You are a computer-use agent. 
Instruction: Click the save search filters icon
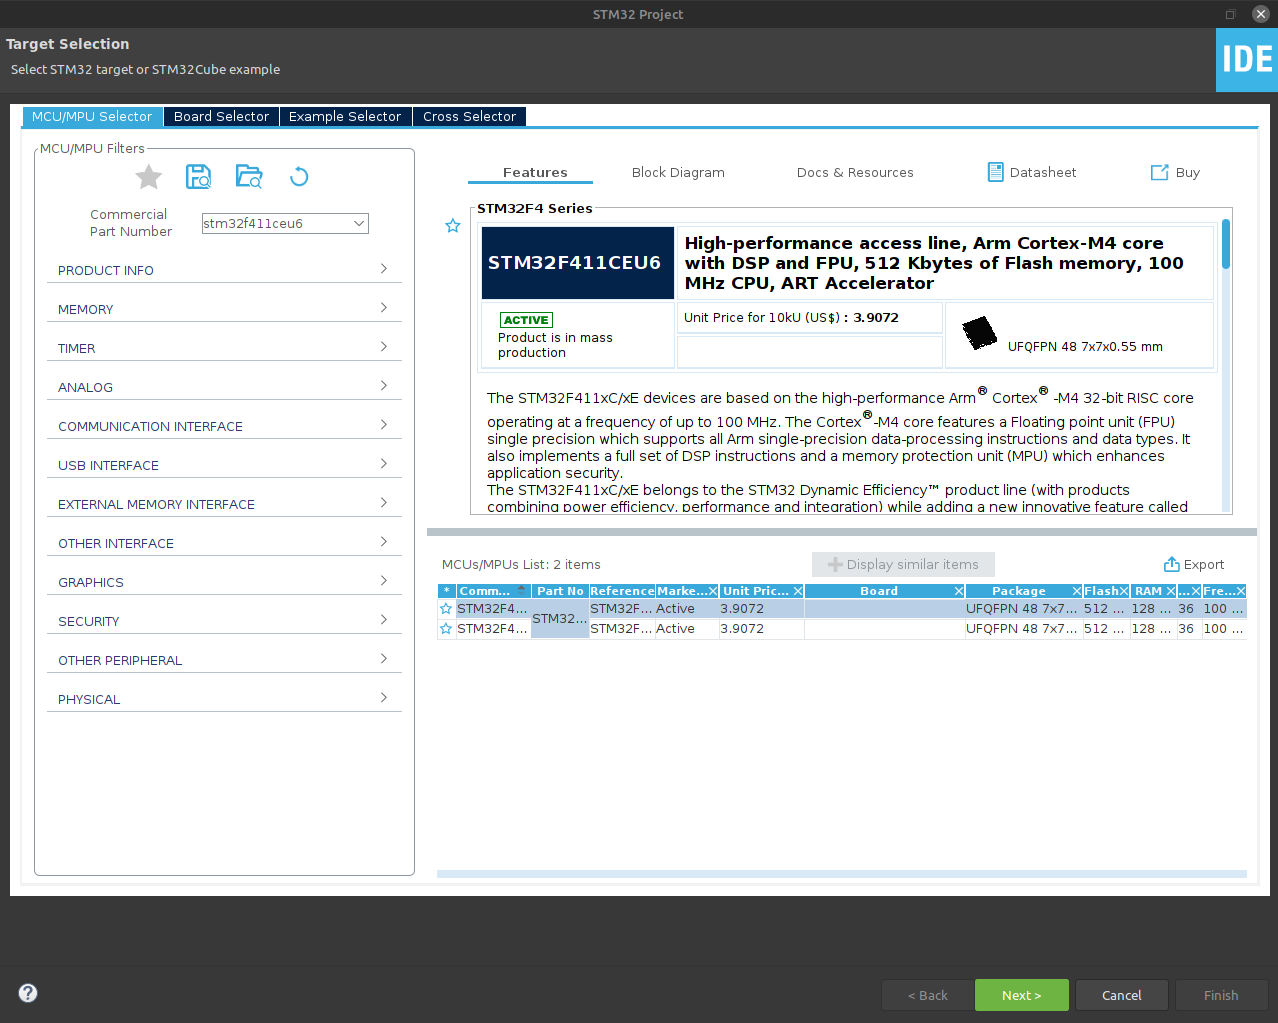coord(199,177)
